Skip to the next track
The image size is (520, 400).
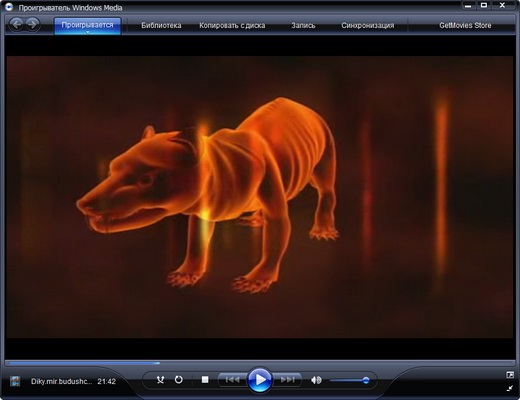coord(288,380)
